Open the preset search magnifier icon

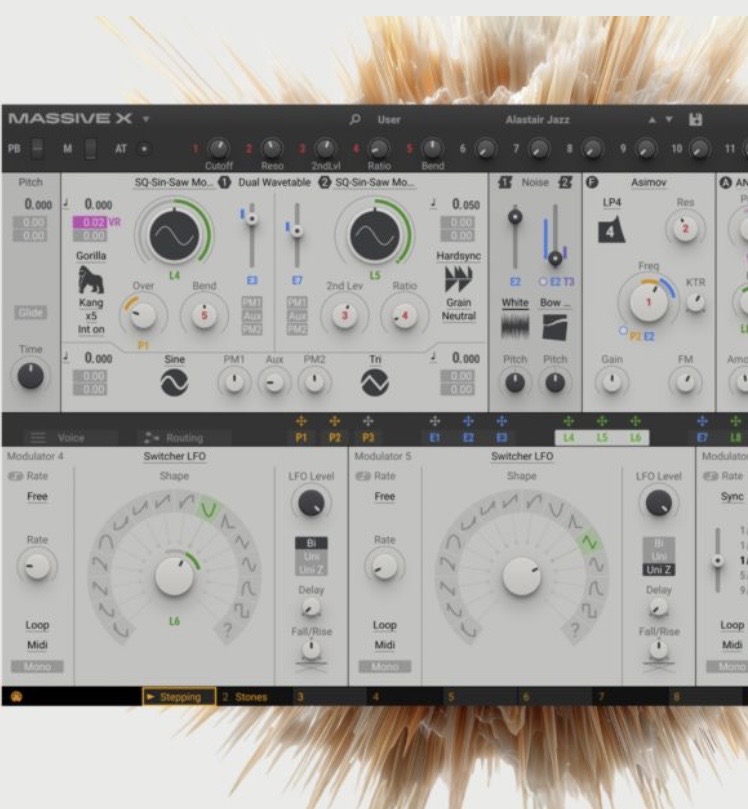pyautogui.click(x=354, y=119)
